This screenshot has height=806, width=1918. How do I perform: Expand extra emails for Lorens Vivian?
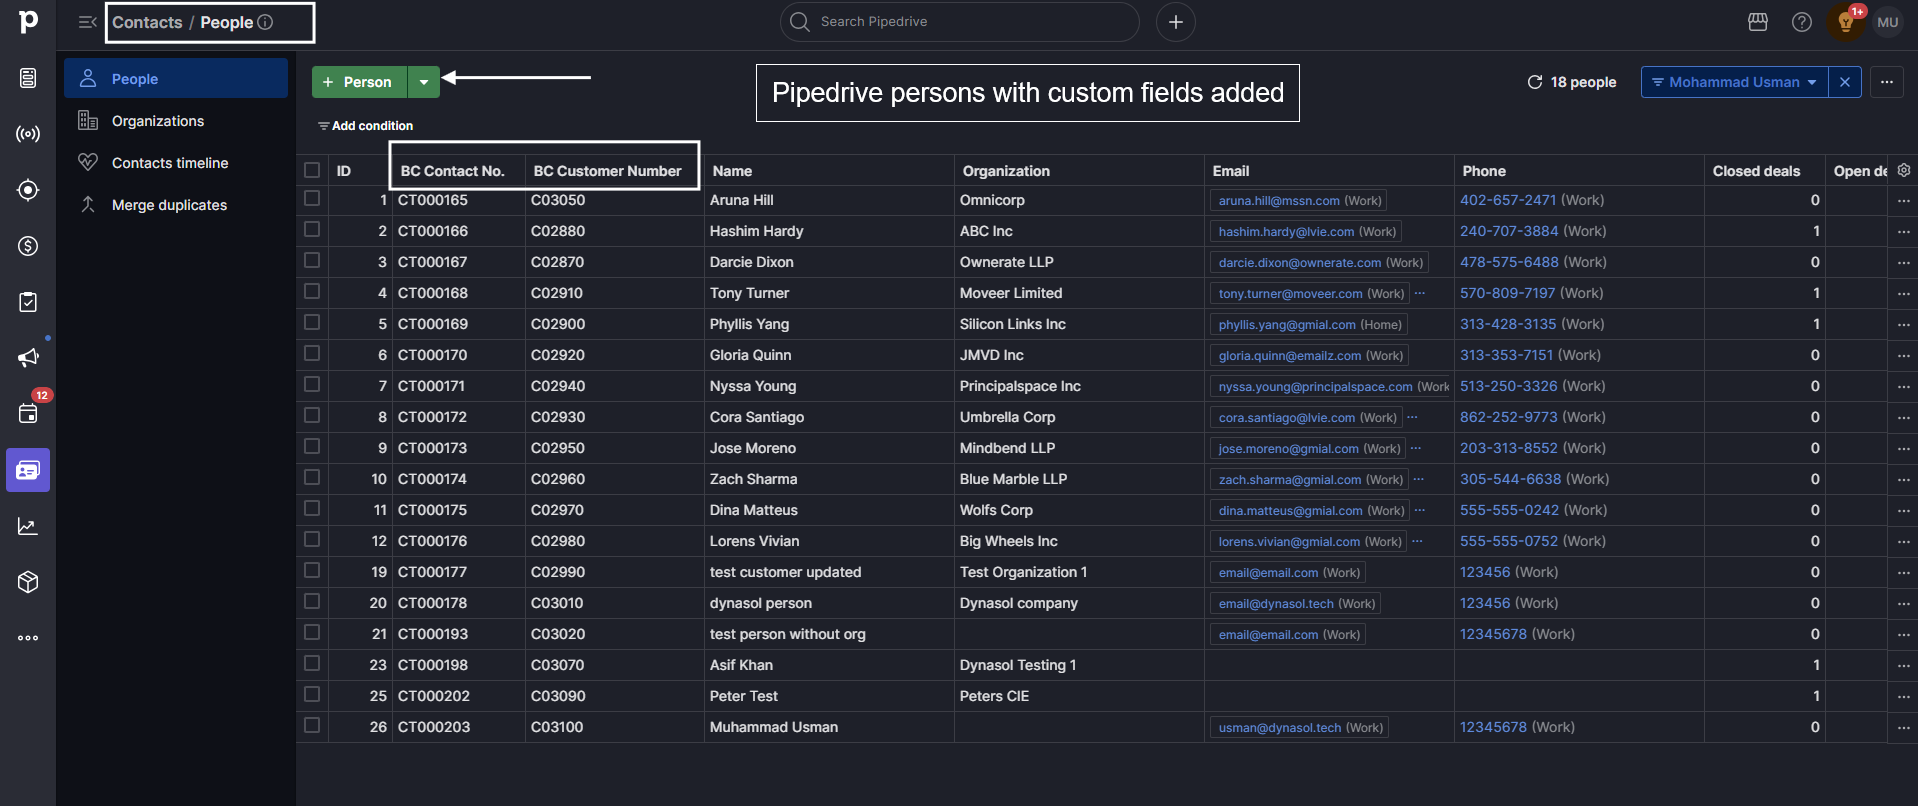point(1418,541)
